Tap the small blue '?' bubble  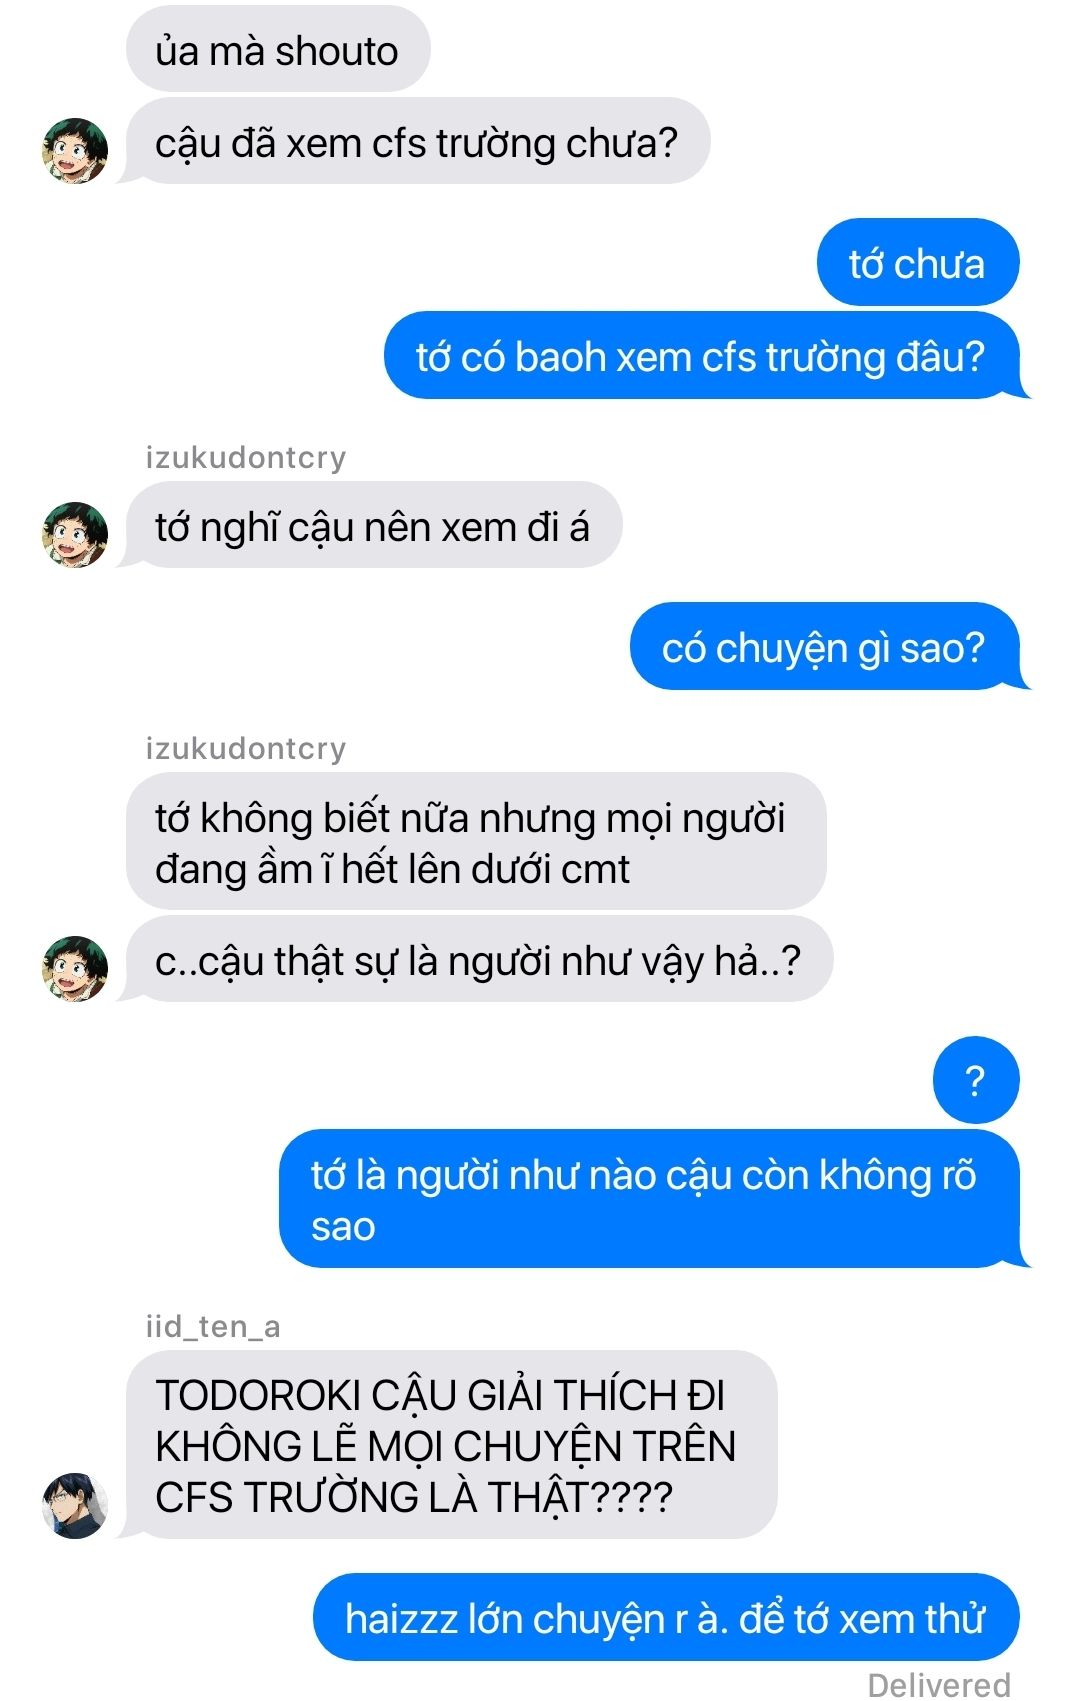point(976,1080)
